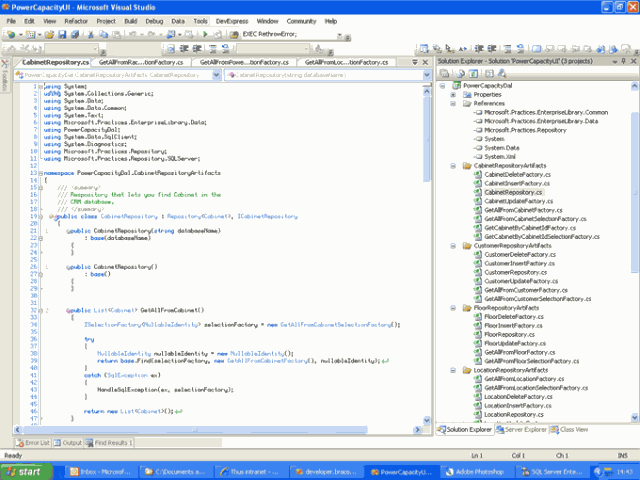640x480 pixels.
Task: Expand the References node toggle
Action: coord(453,104)
